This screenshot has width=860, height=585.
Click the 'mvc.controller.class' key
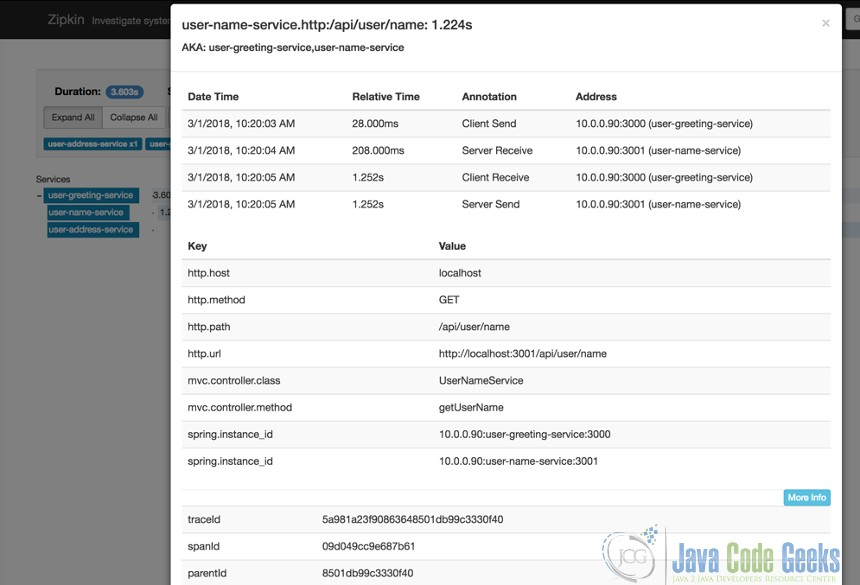click(234, 380)
